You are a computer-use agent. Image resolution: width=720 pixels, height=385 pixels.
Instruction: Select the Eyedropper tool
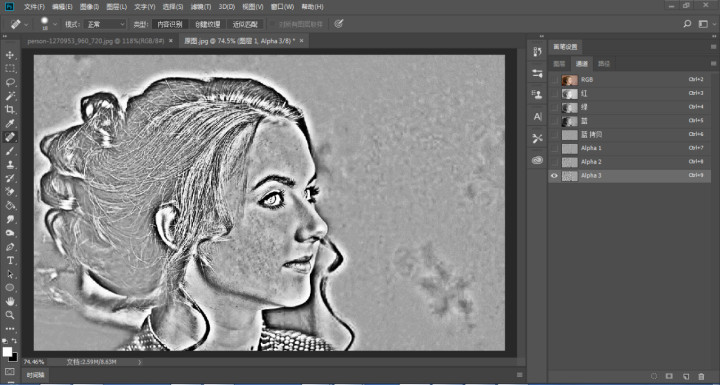pos(10,123)
